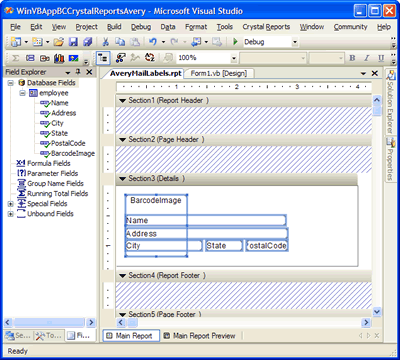
Task: Click the PostalCode field in the tree
Action: [68, 143]
